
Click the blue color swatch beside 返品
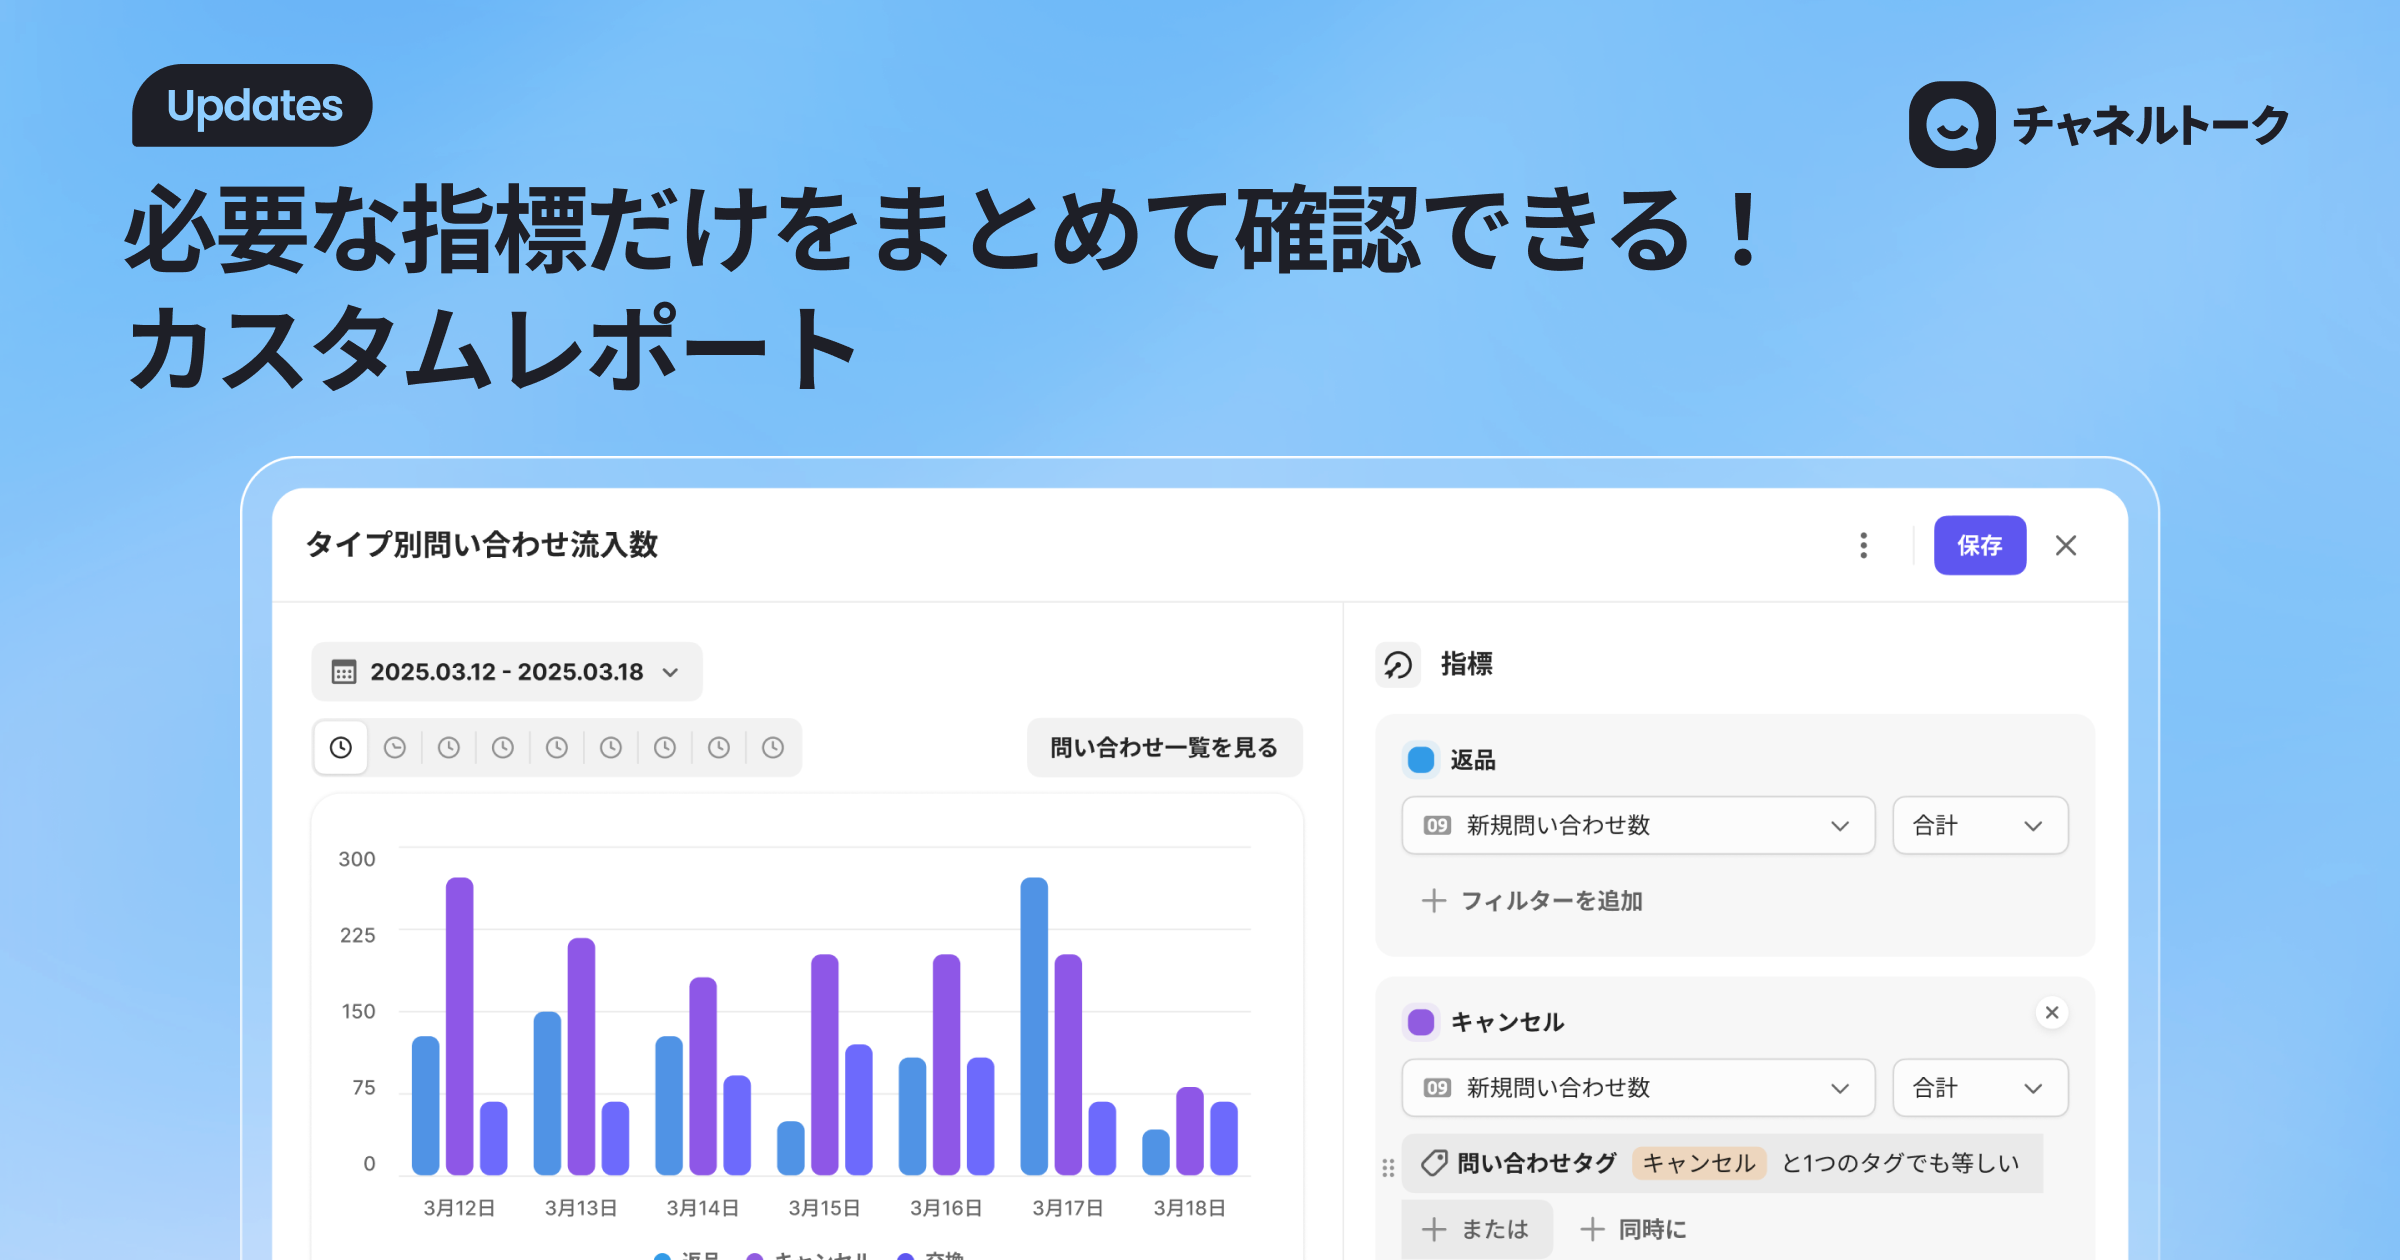pyautogui.click(x=1420, y=760)
